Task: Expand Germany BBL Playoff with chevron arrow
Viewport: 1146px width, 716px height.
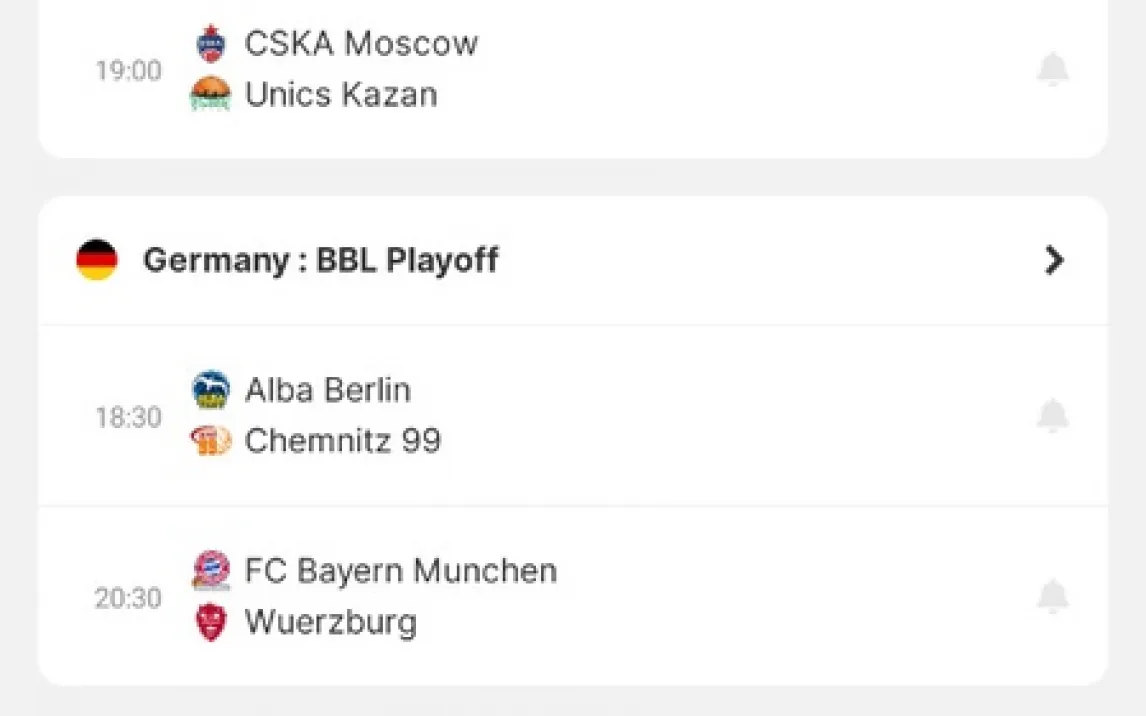Action: coord(1054,261)
